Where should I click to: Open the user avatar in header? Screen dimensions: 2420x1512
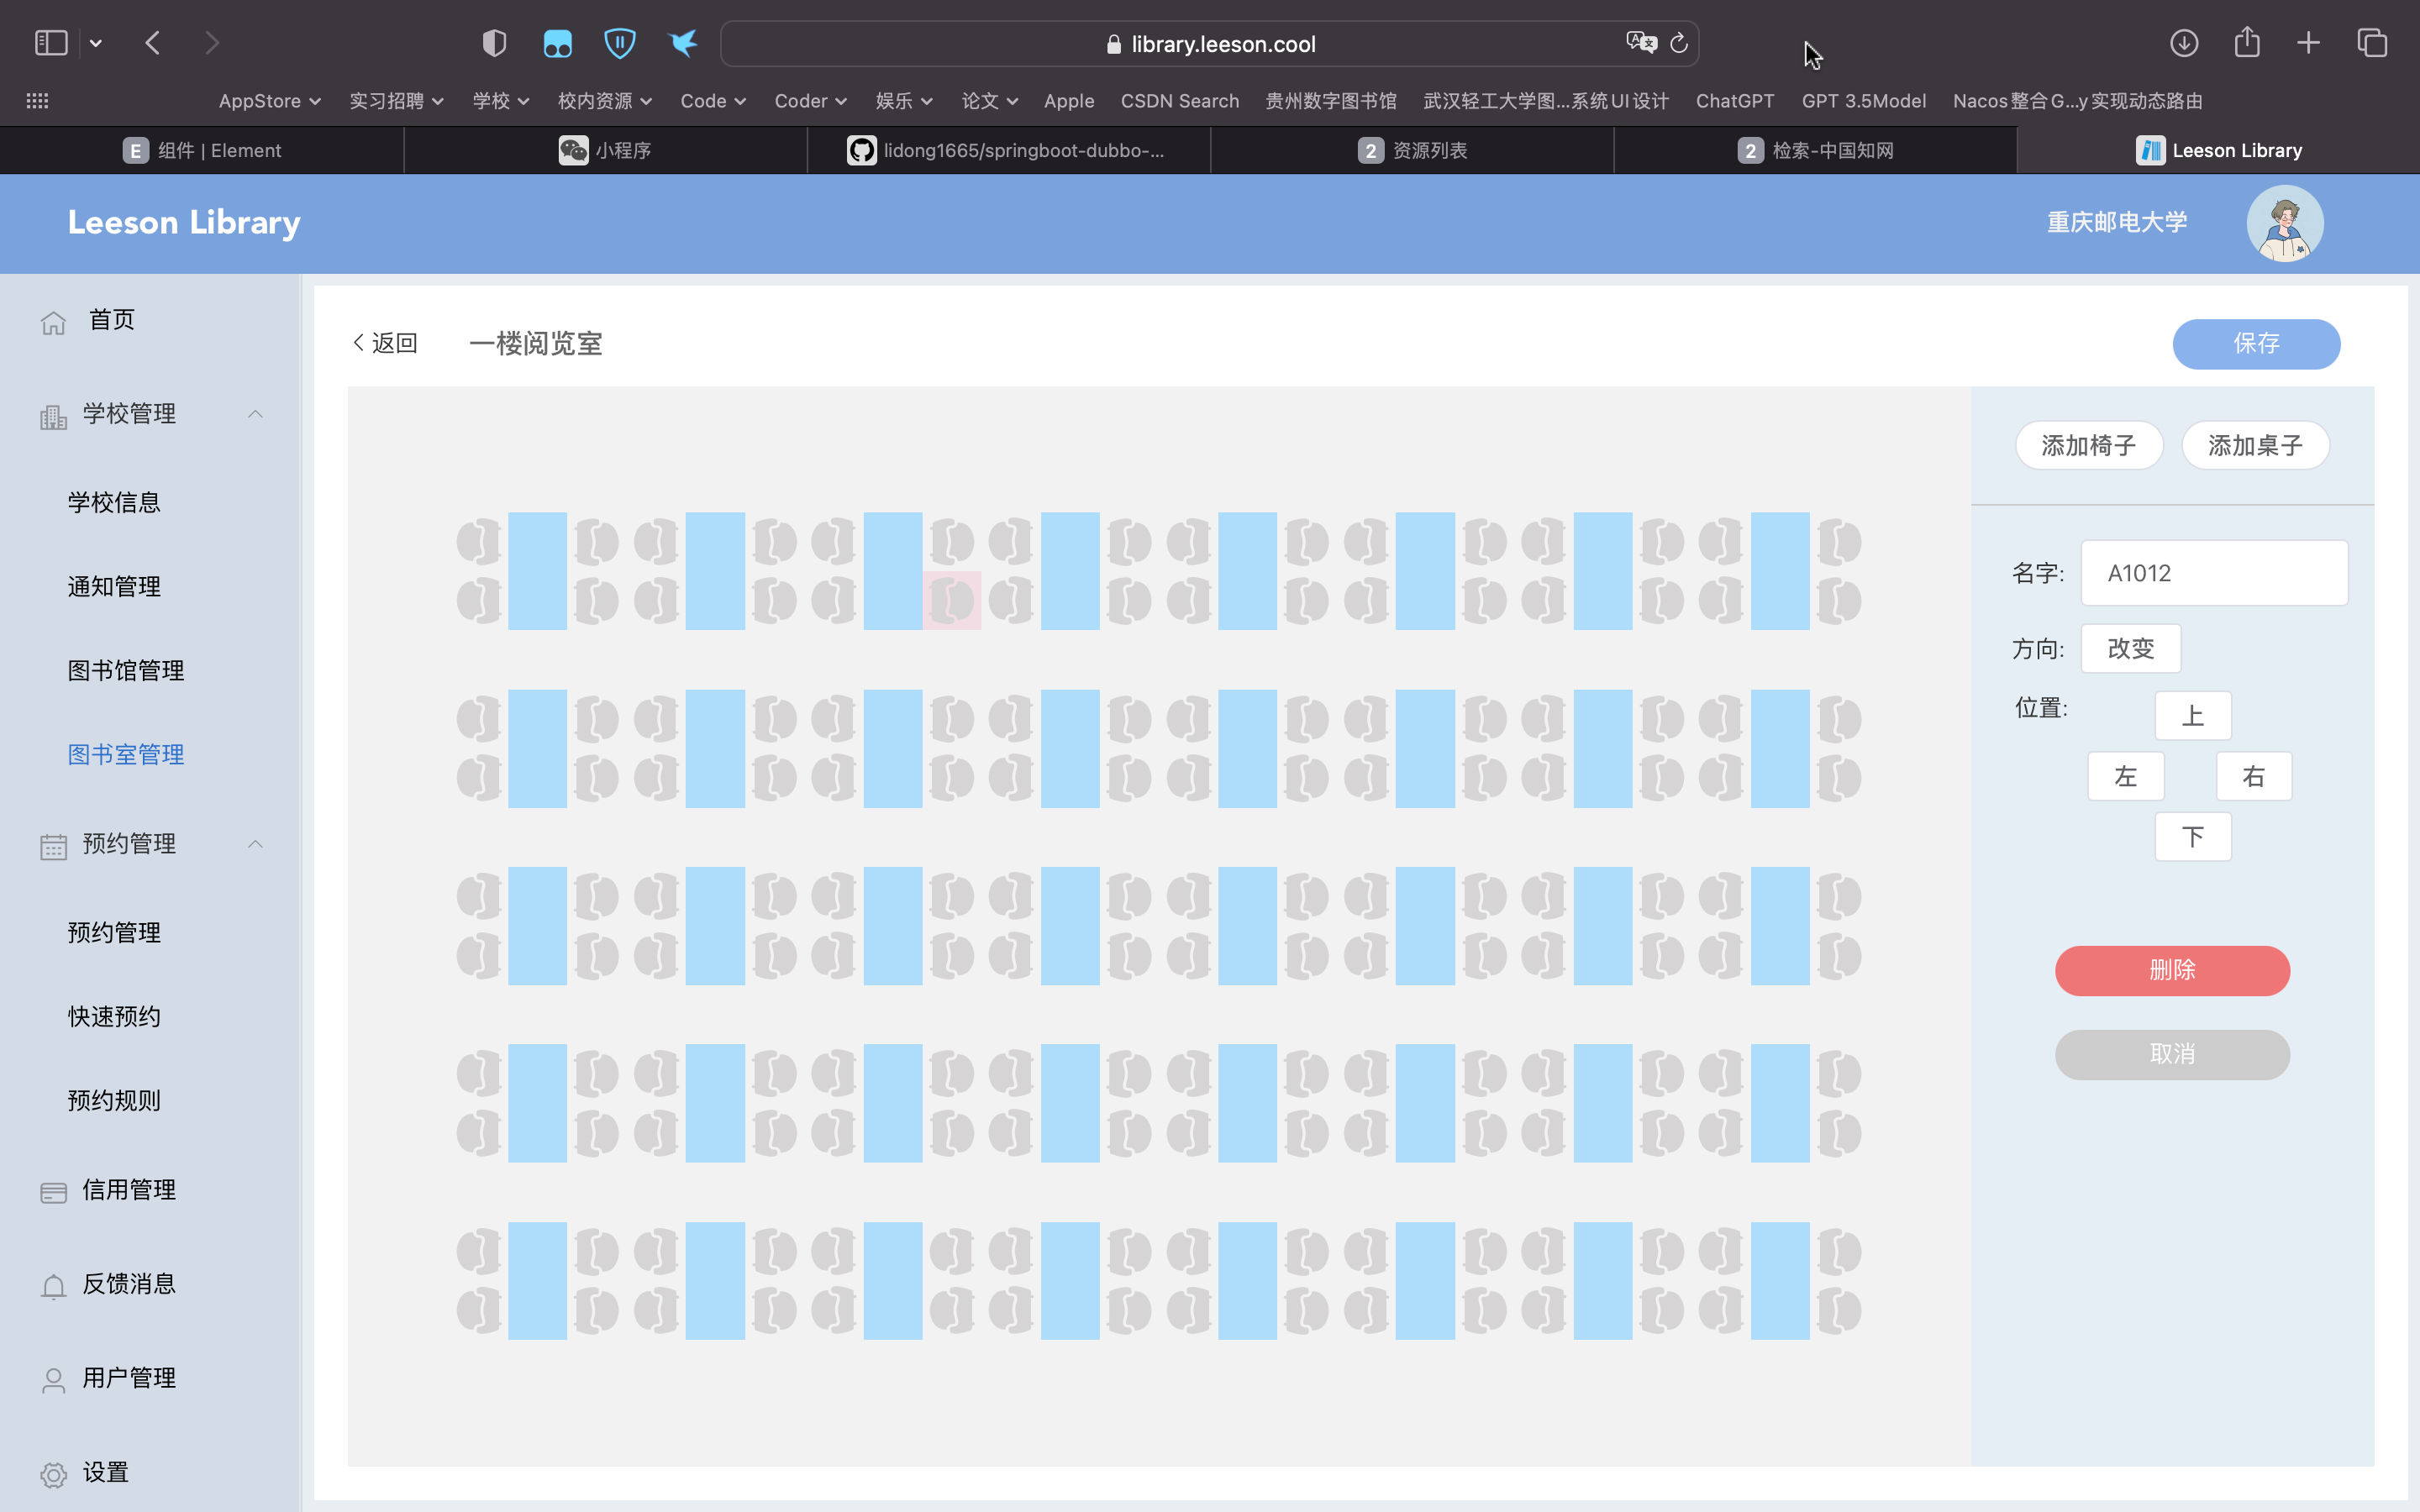2285,223
